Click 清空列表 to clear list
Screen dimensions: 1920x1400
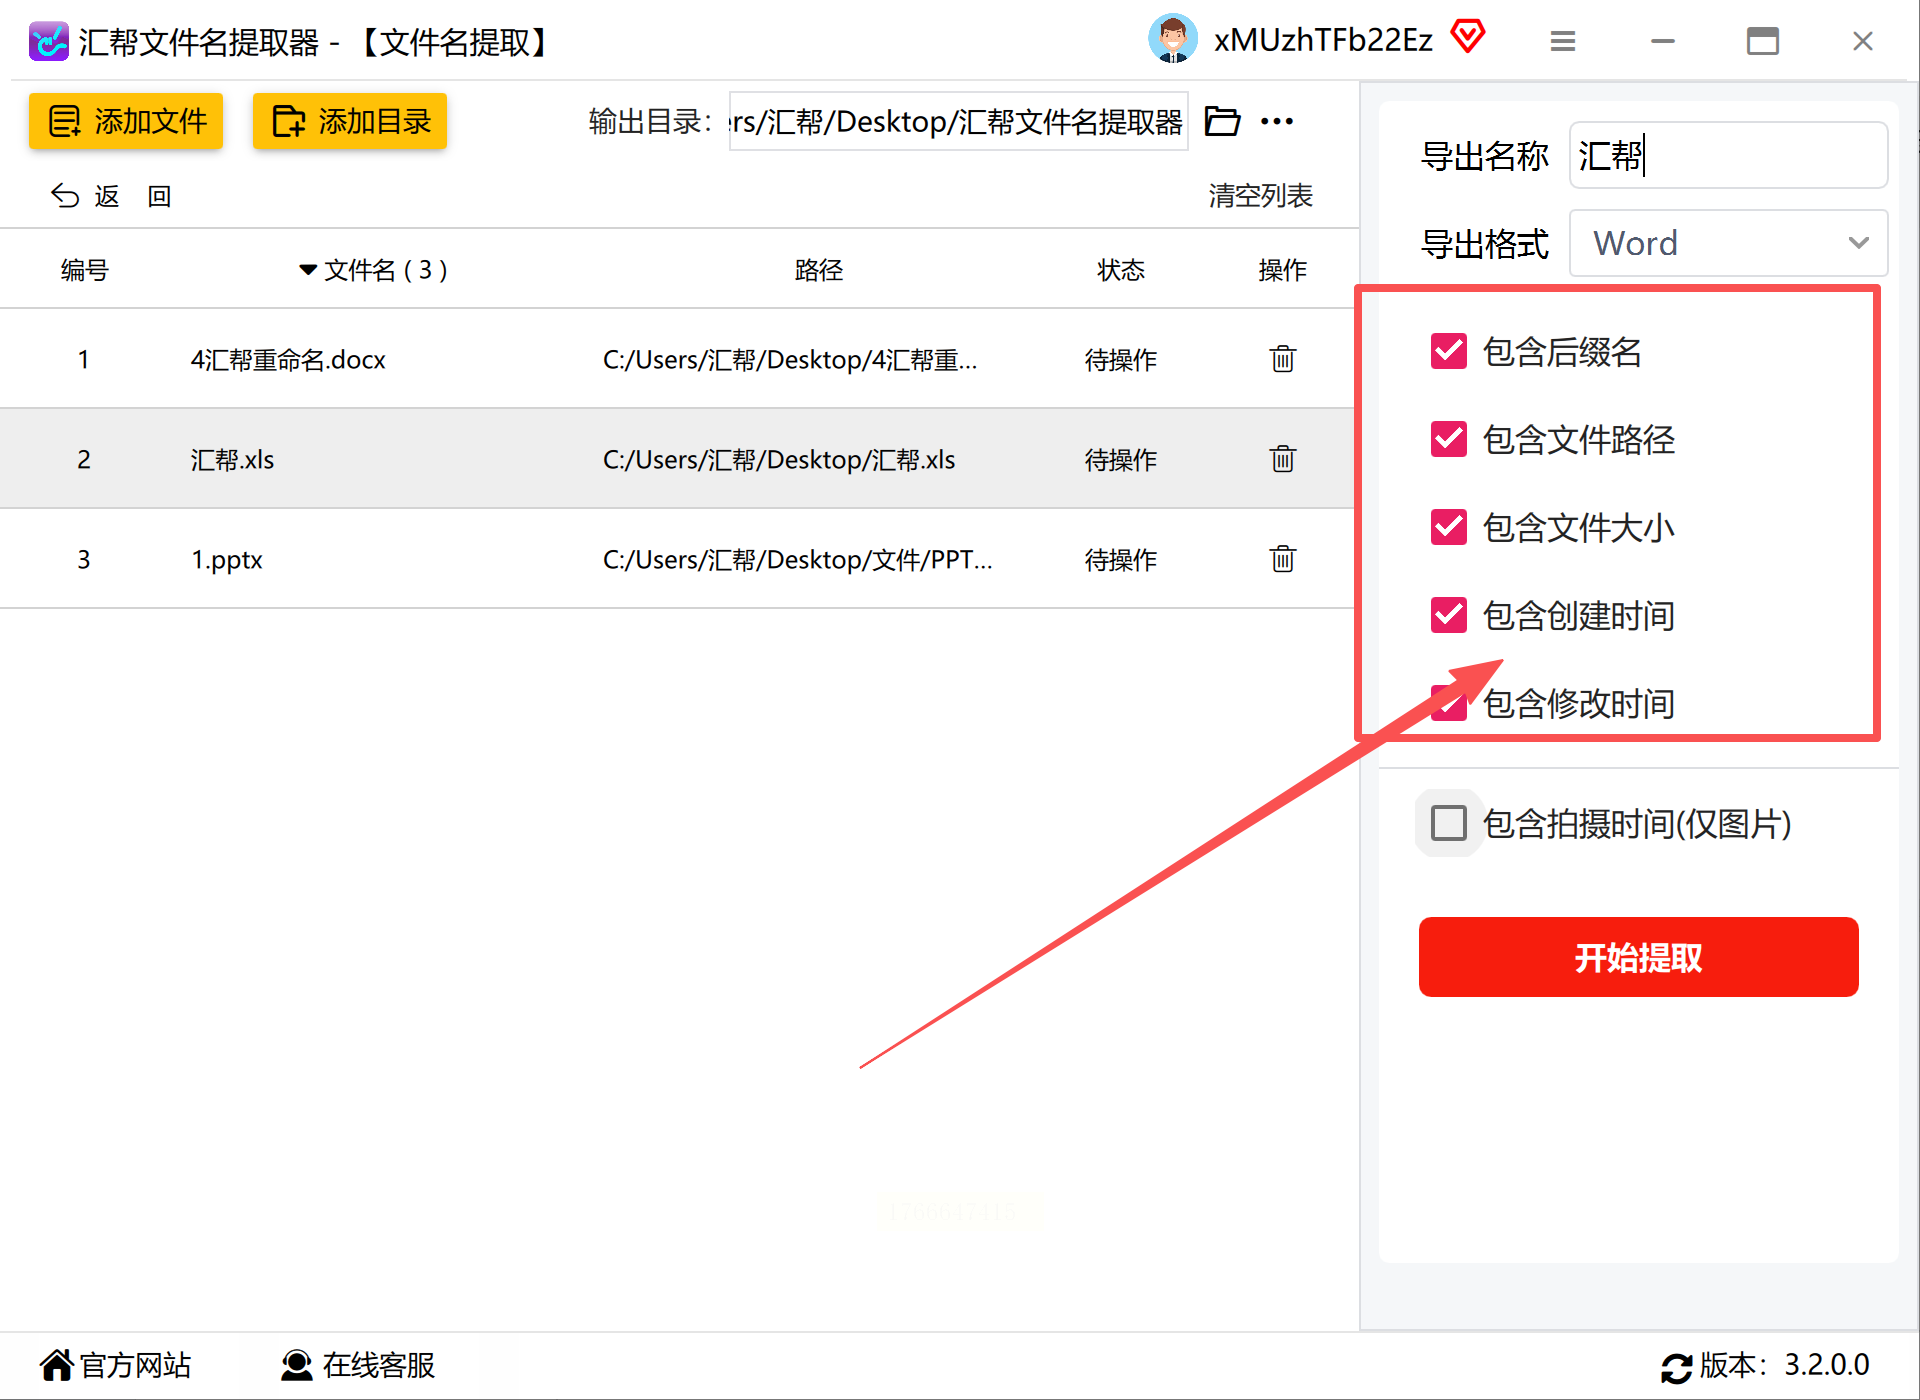(1260, 196)
